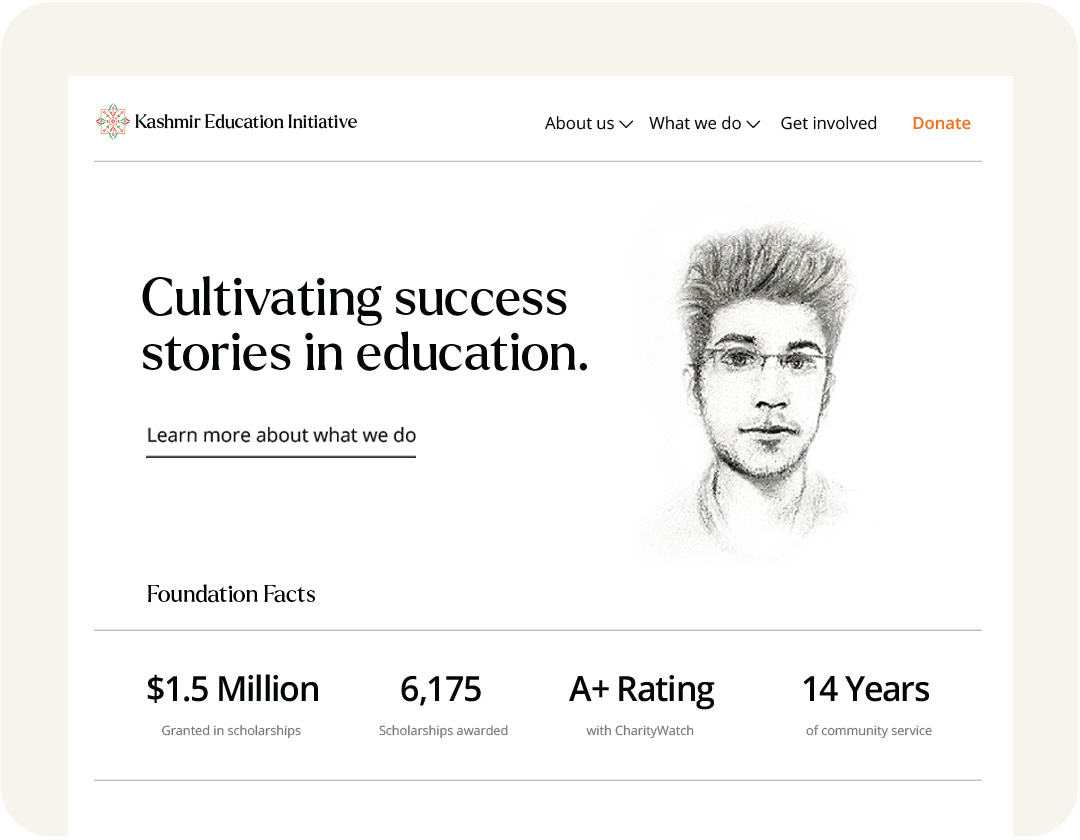Click the 6,175 scholarships figure
Screen dimensions: 1080x840
[x=441, y=689]
